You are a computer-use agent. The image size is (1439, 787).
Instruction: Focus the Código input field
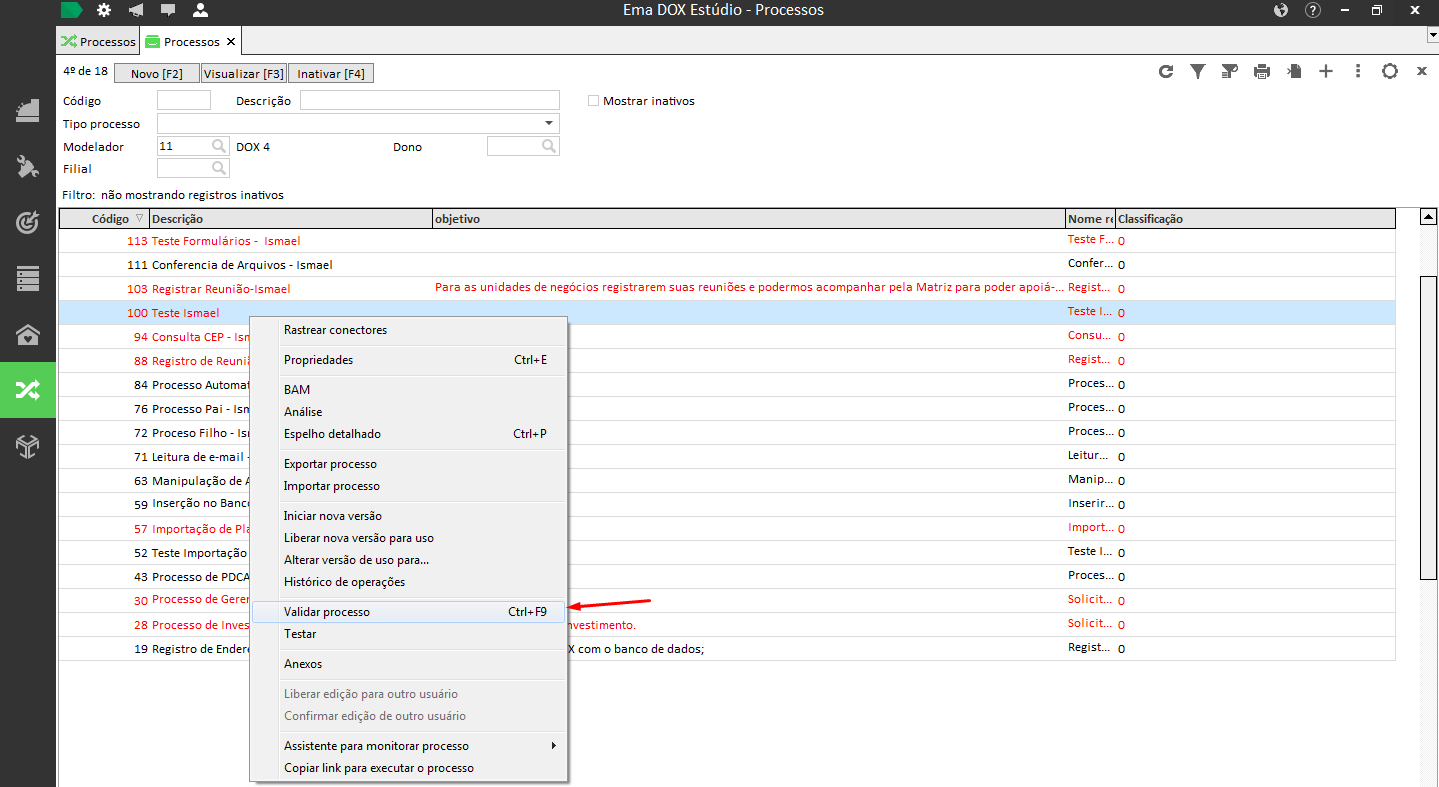pos(184,100)
